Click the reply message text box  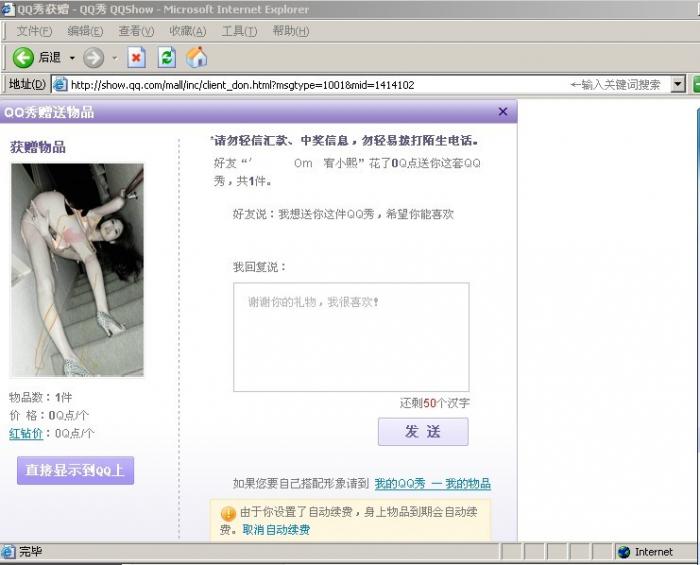pos(351,337)
